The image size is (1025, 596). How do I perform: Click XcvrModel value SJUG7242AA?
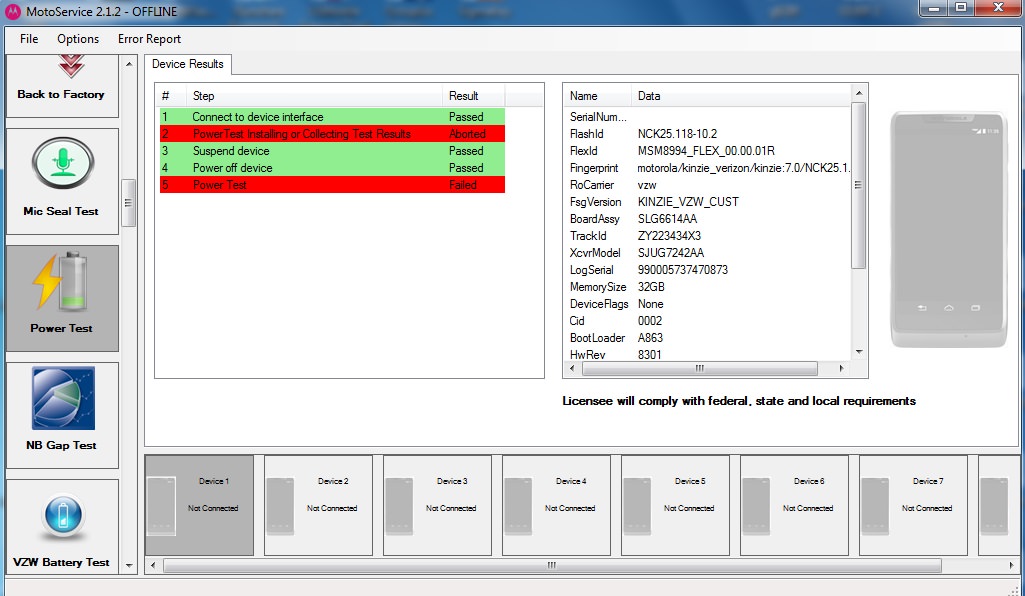click(671, 253)
